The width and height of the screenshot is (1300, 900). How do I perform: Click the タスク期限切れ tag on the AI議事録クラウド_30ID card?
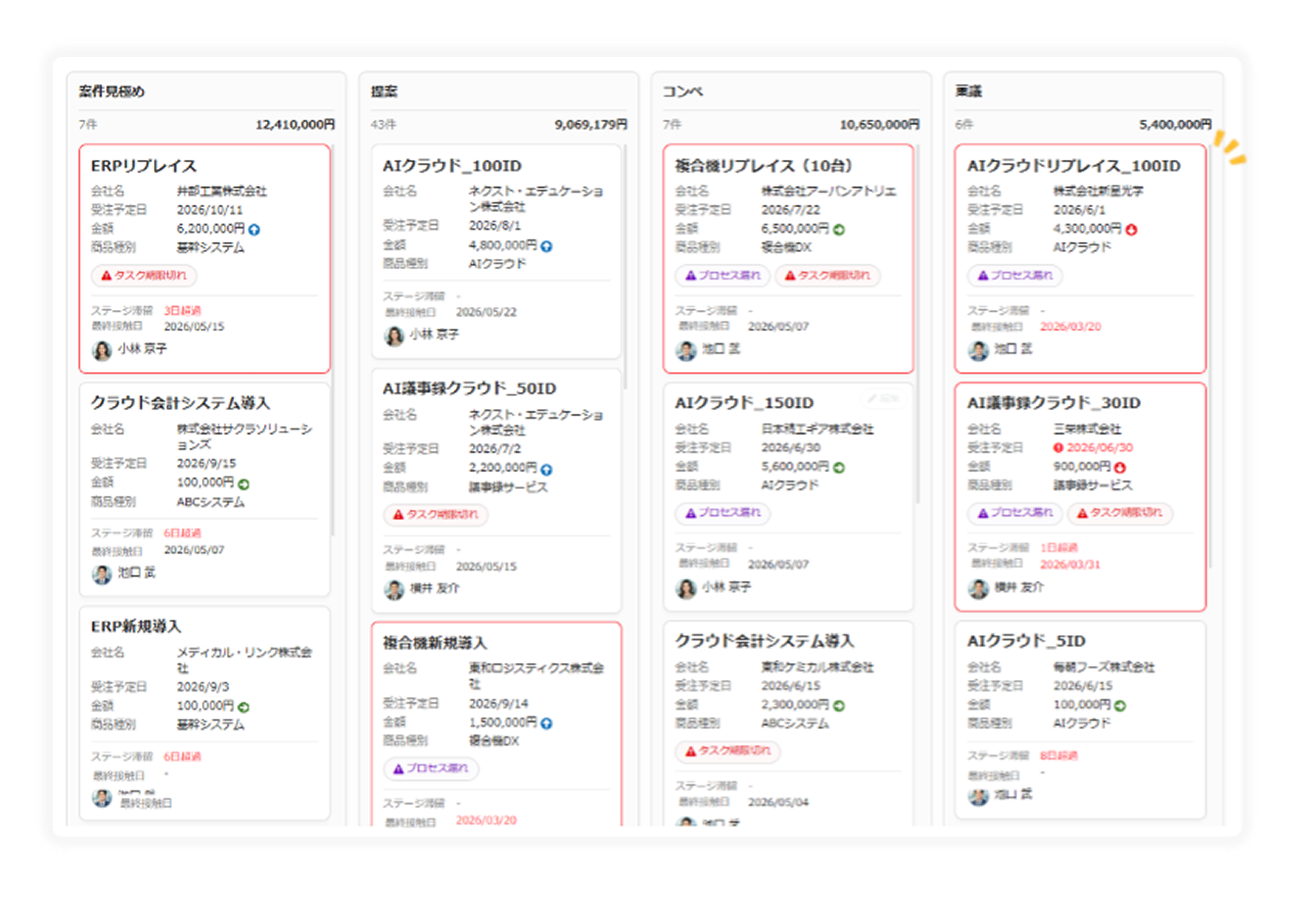tap(1120, 513)
